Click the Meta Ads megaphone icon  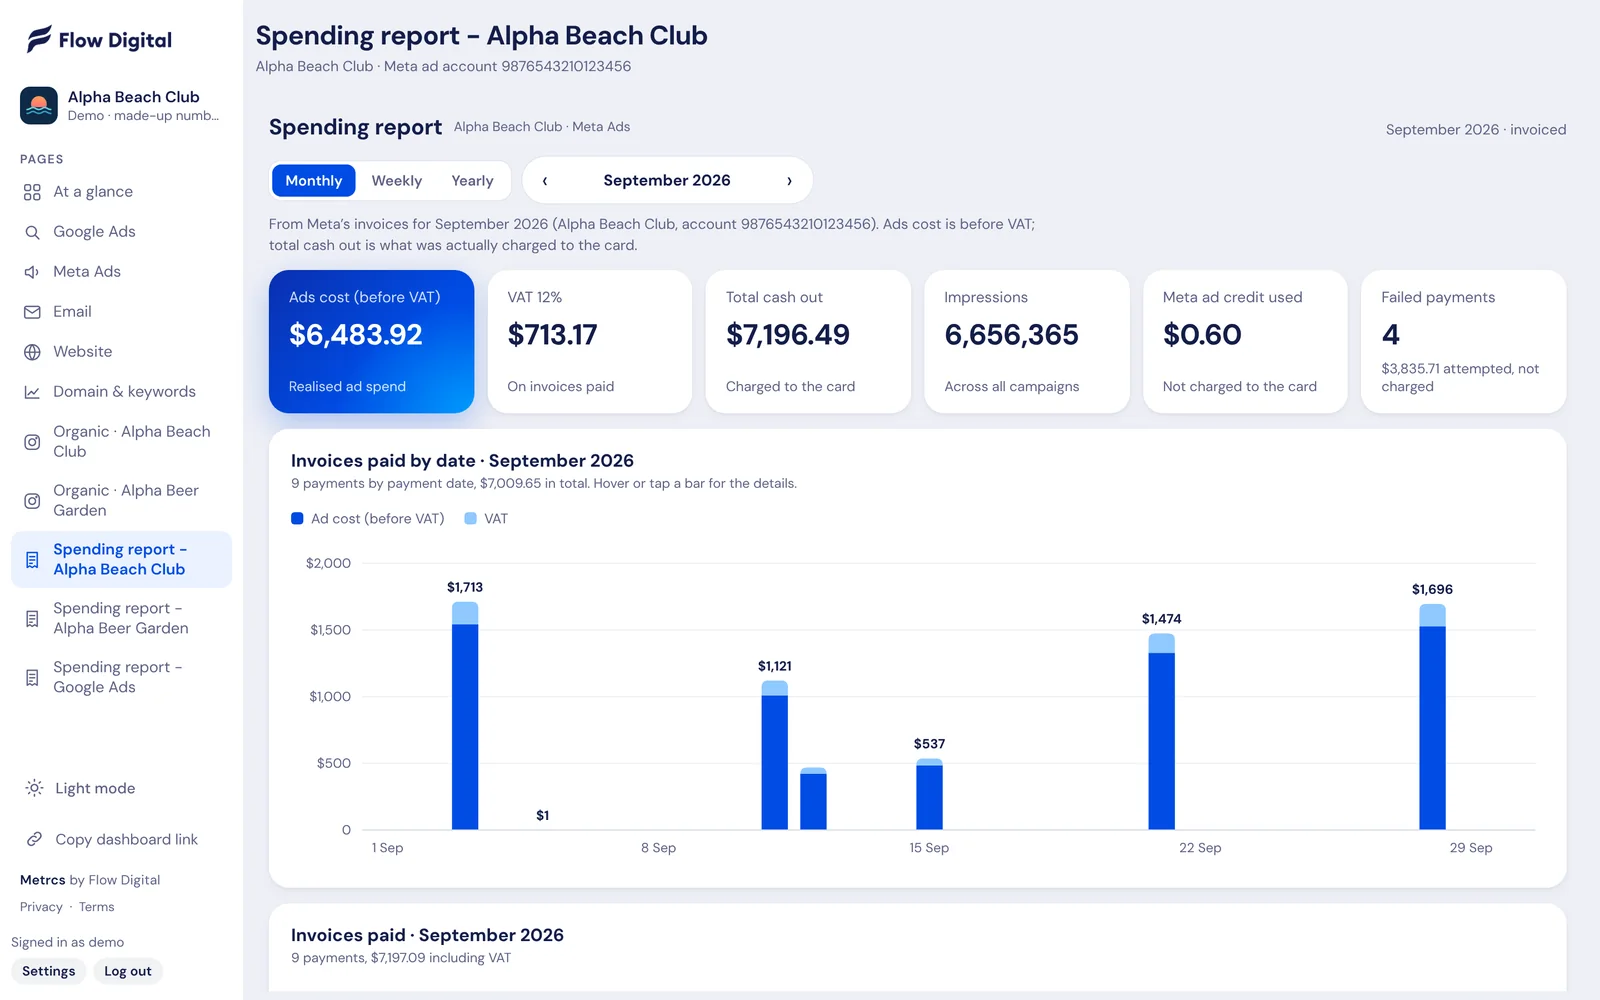point(32,272)
